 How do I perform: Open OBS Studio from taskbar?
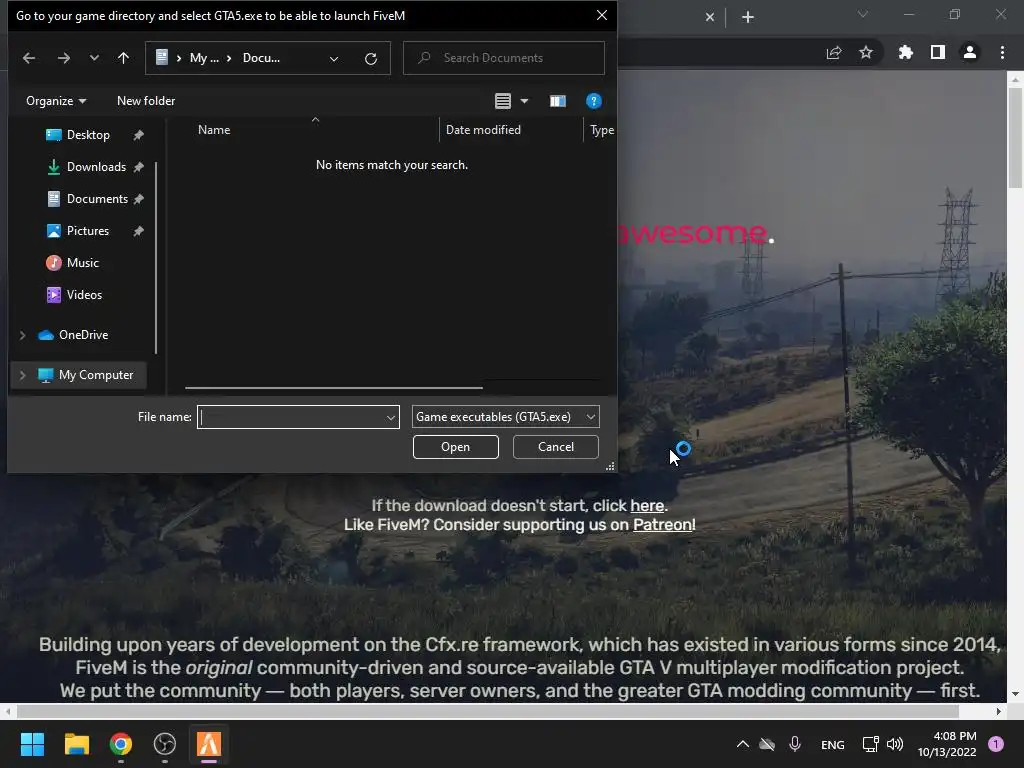(x=165, y=744)
